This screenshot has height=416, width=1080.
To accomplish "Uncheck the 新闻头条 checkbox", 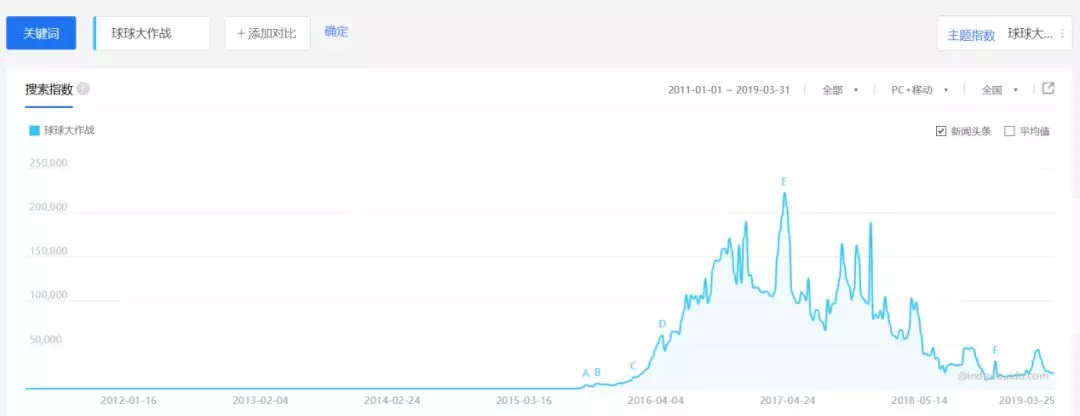I will click(941, 131).
